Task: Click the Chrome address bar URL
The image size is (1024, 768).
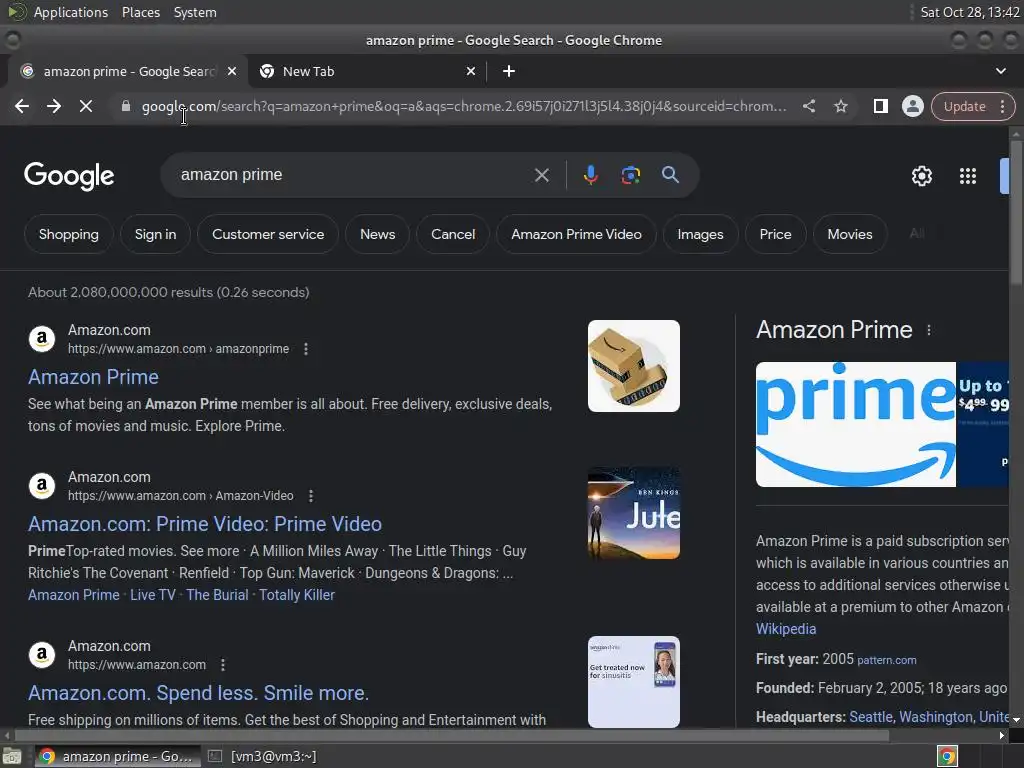Action: click(464, 106)
